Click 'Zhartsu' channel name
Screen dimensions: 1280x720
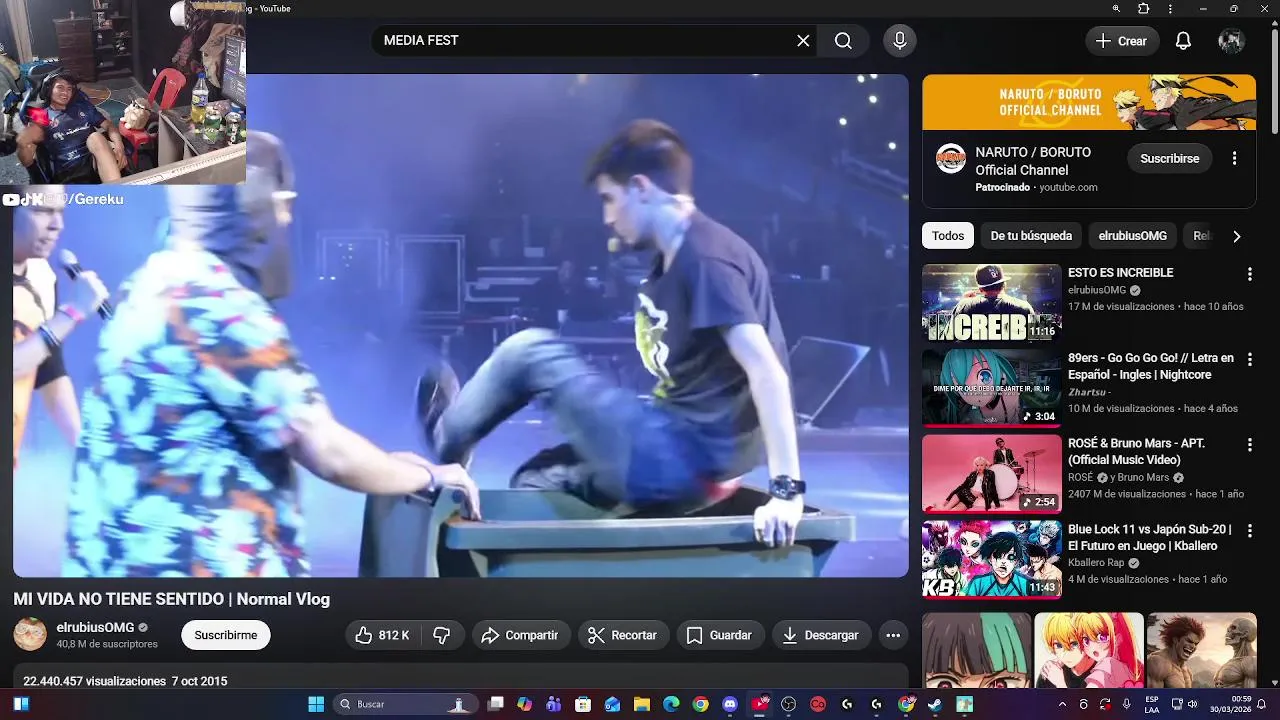1086,392
